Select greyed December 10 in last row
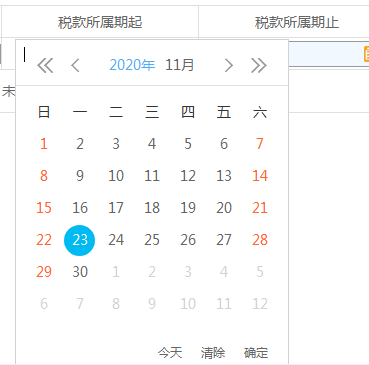 (188, 304)
